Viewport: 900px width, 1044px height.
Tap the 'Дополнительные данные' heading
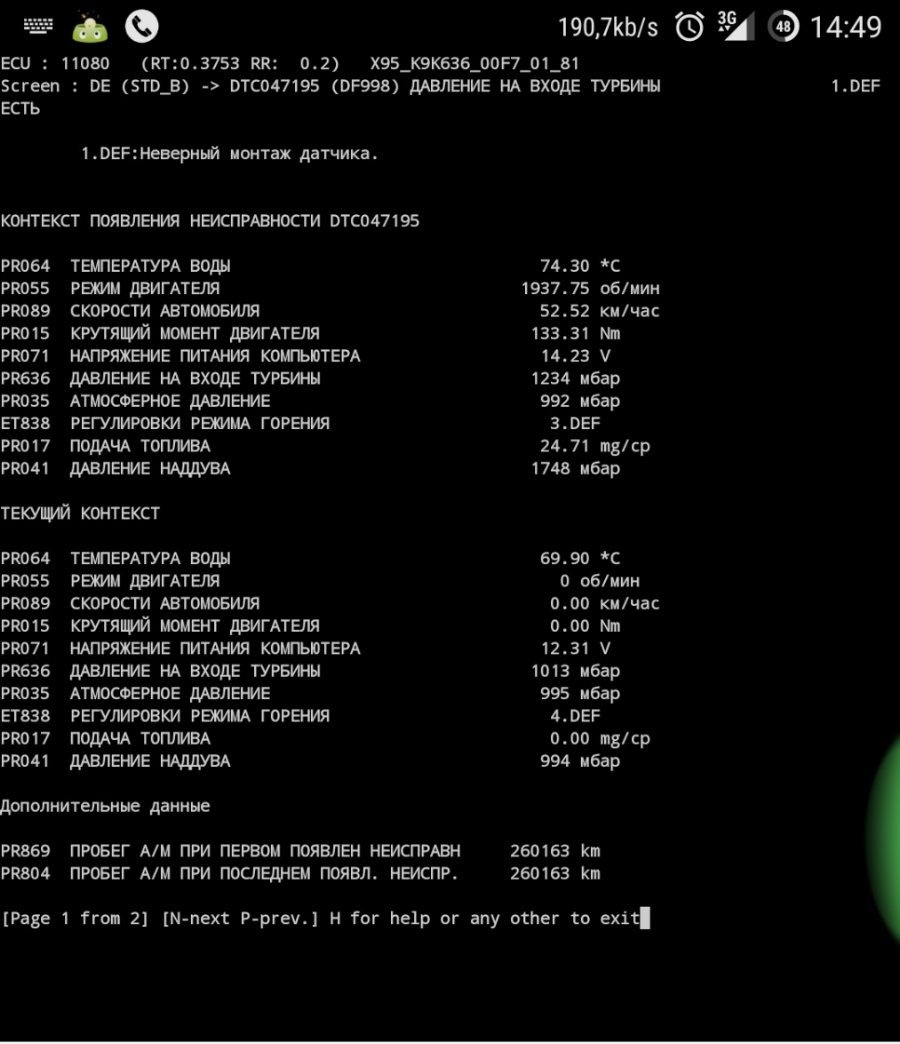tap(105, 806)
